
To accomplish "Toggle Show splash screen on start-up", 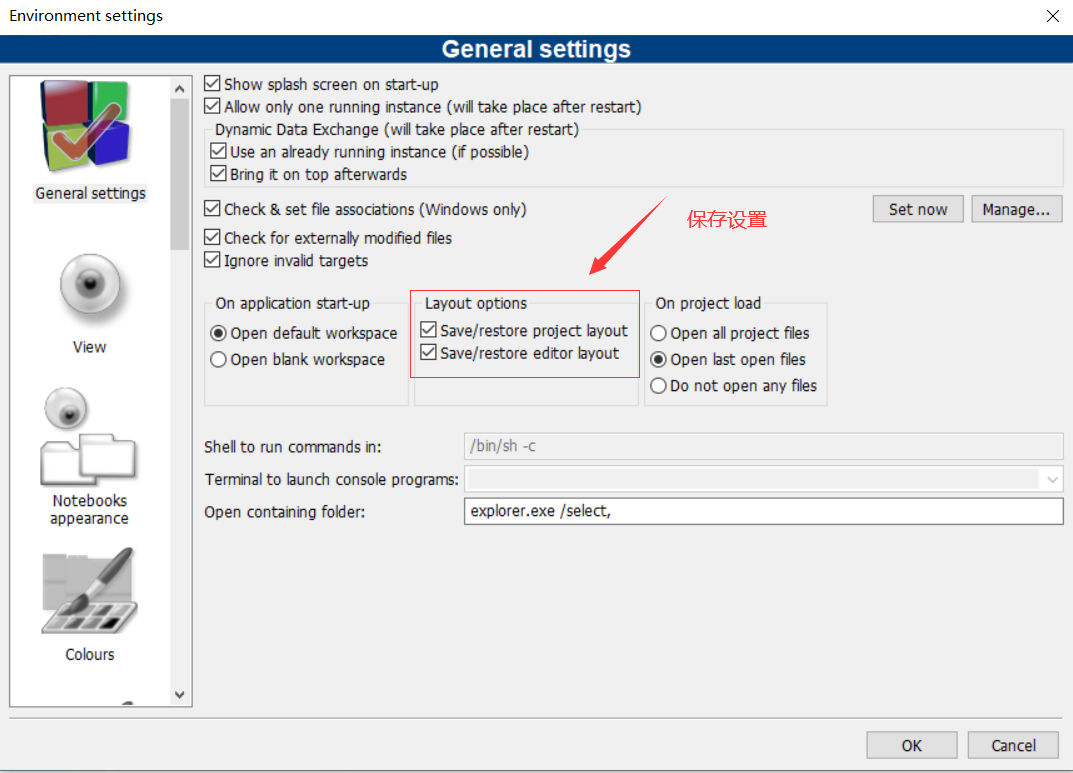I will [212, 83].
